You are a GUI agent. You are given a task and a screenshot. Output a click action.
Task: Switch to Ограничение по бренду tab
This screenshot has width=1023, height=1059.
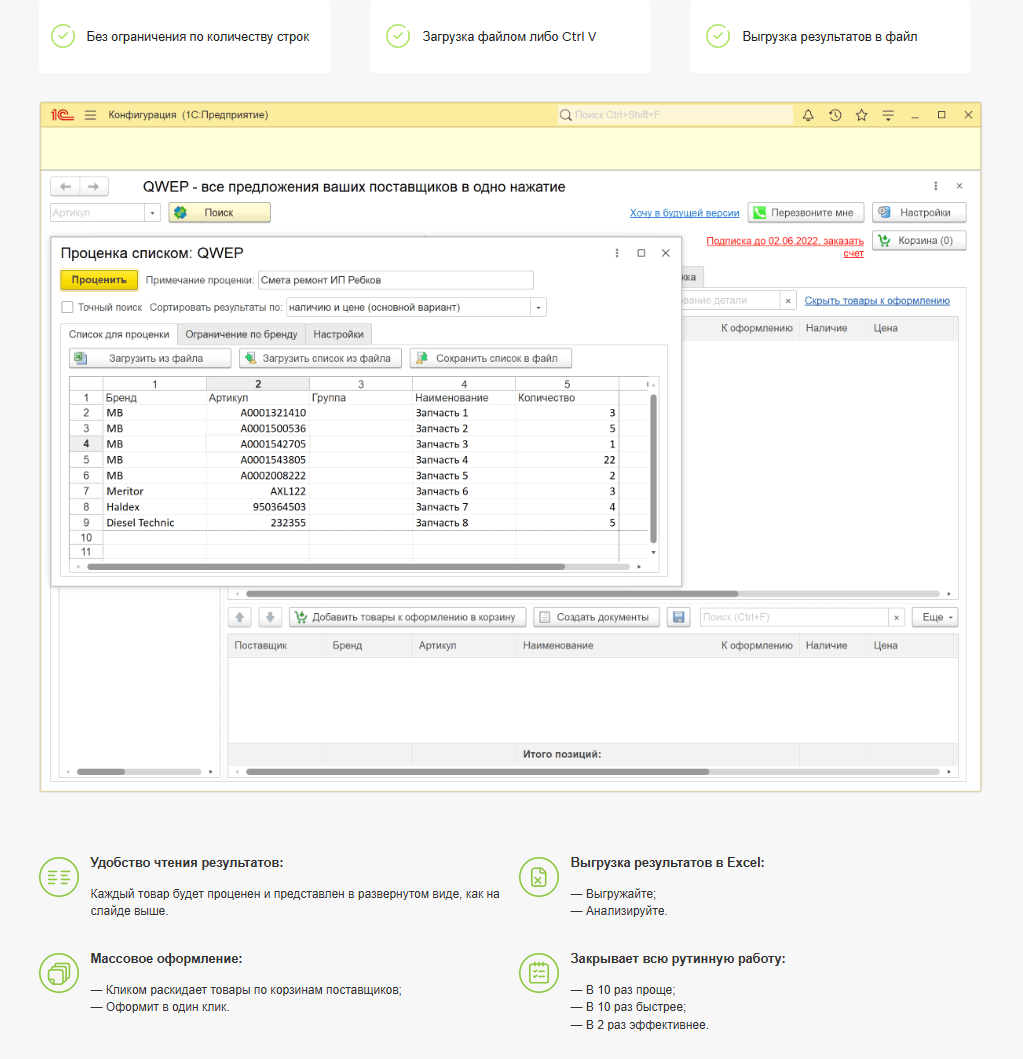(241, 334)
